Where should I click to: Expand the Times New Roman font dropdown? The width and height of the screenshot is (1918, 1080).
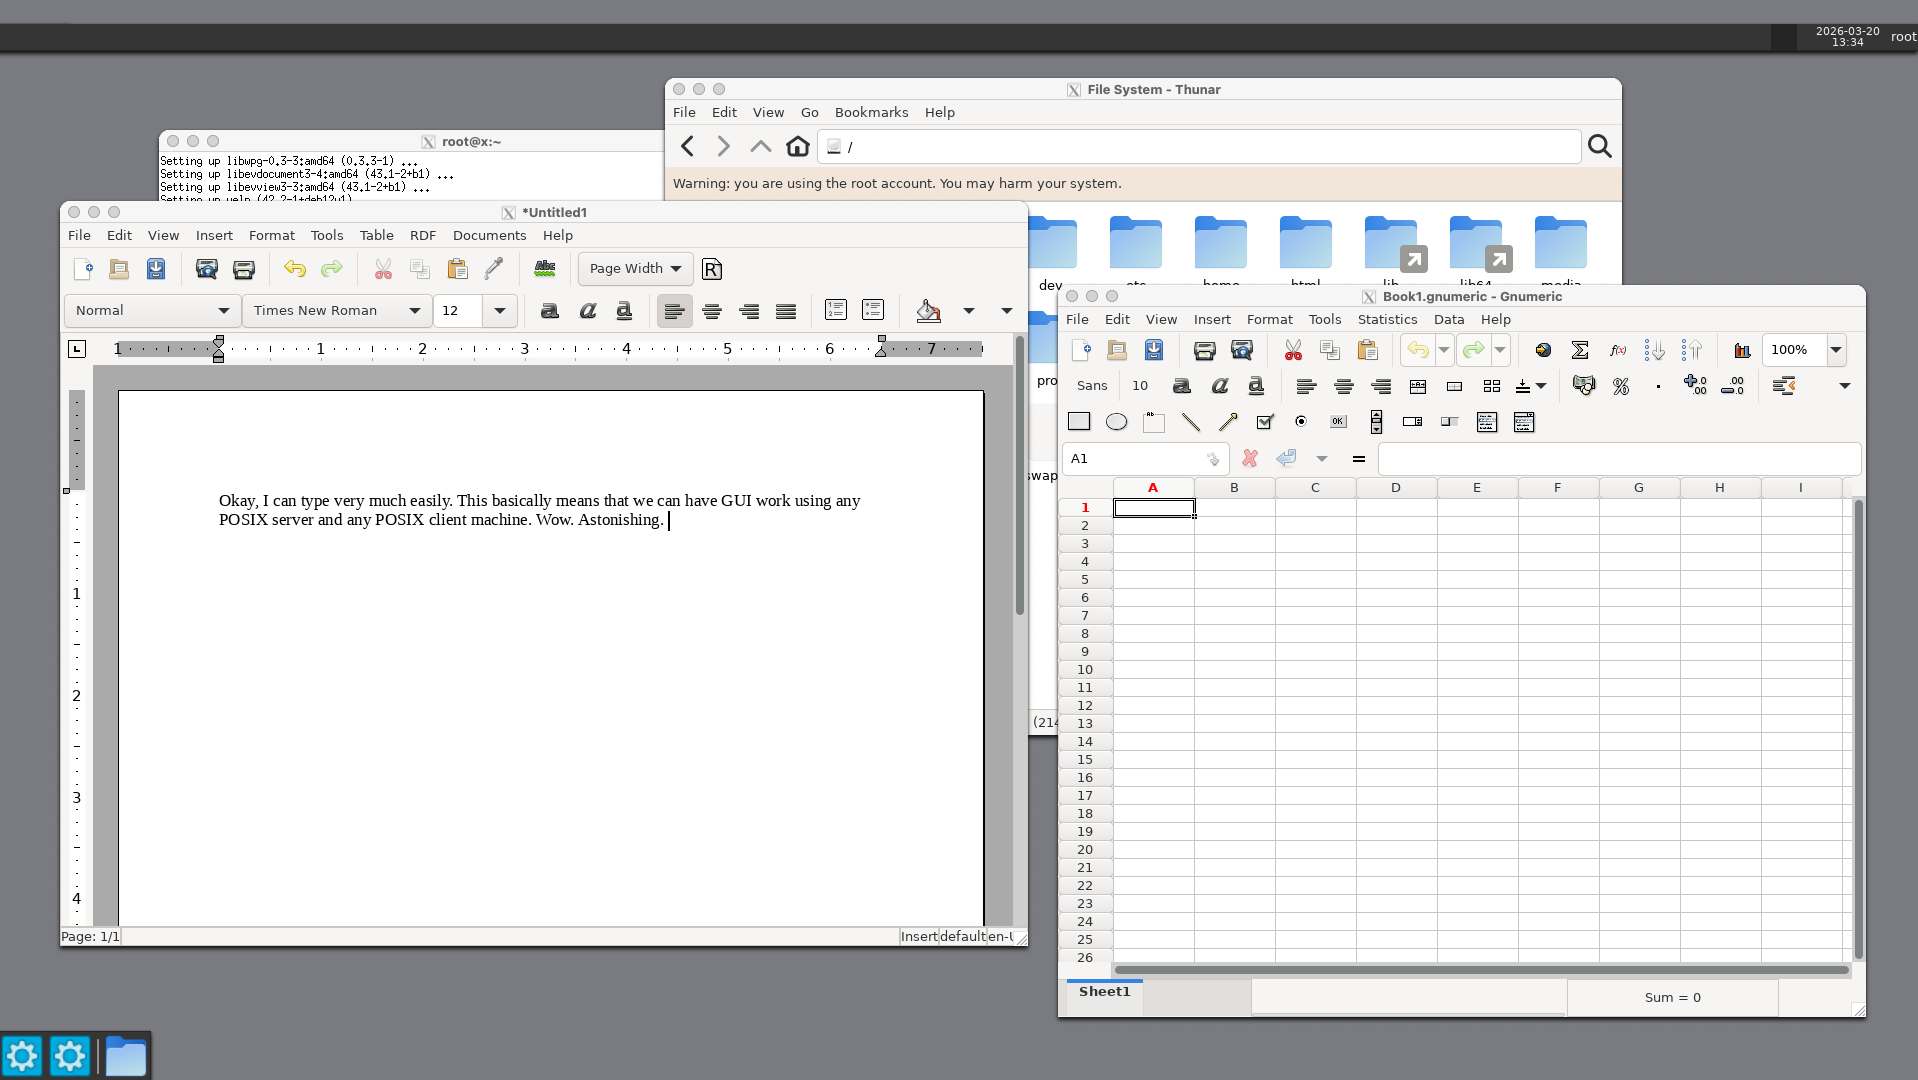point(414,311)
